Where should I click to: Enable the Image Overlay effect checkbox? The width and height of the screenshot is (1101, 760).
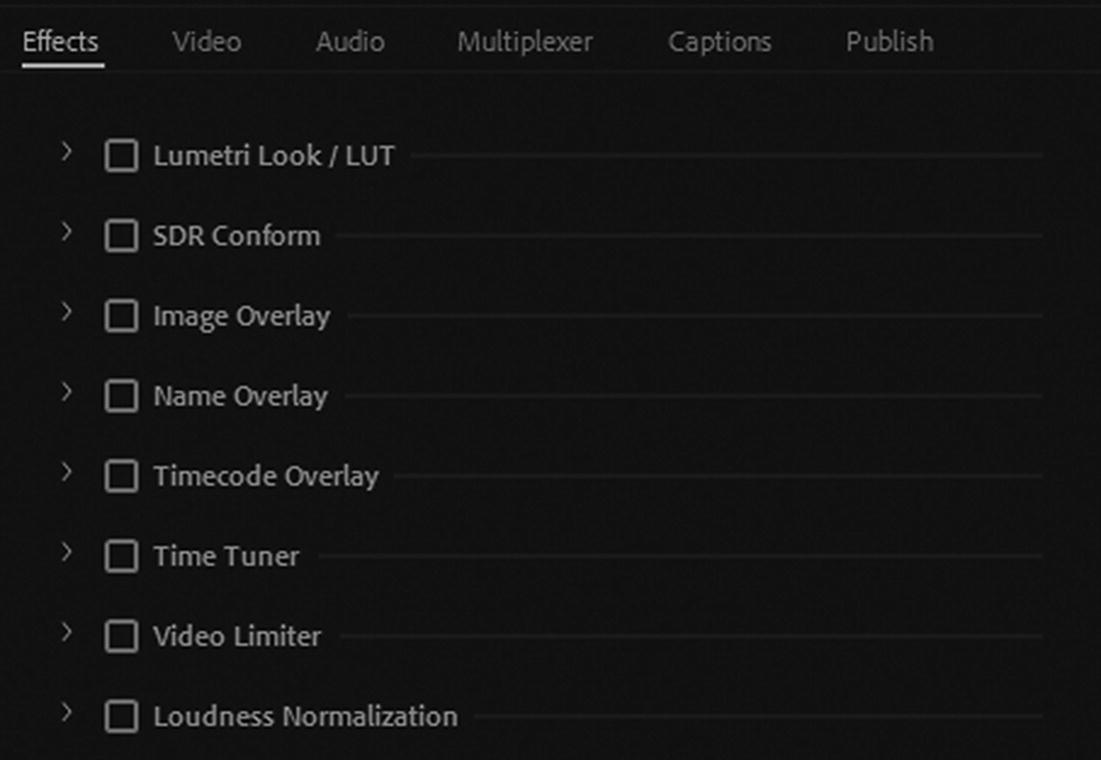[x=121, y=316]
